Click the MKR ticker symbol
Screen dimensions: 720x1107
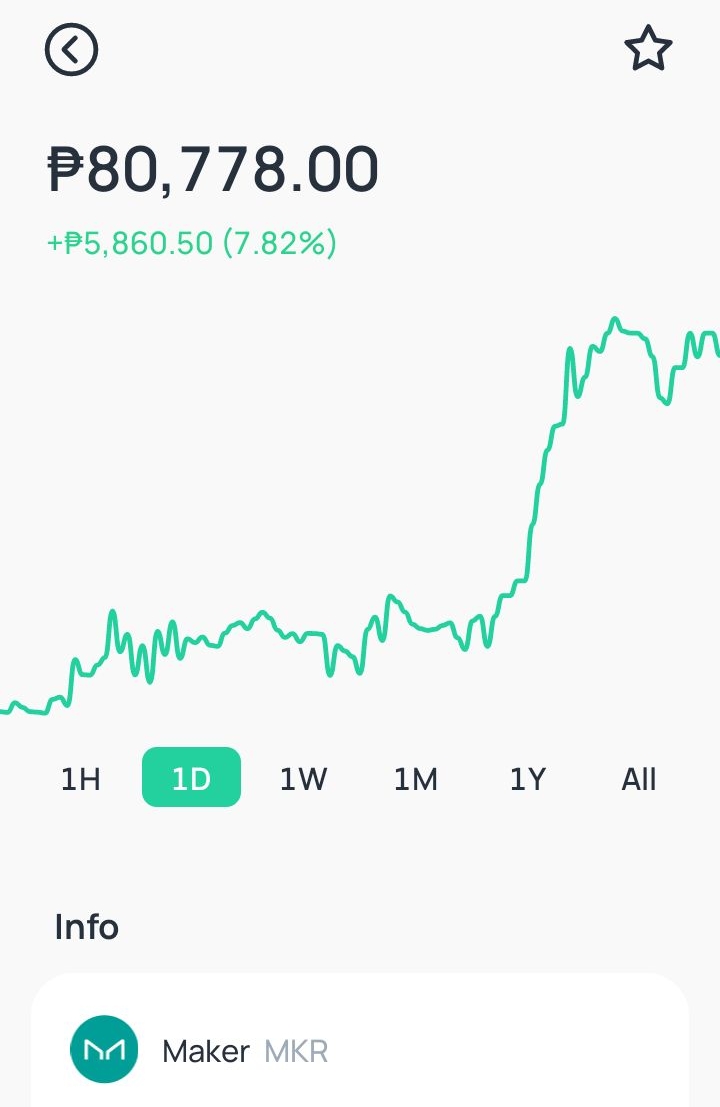[x=296, y=1051]
